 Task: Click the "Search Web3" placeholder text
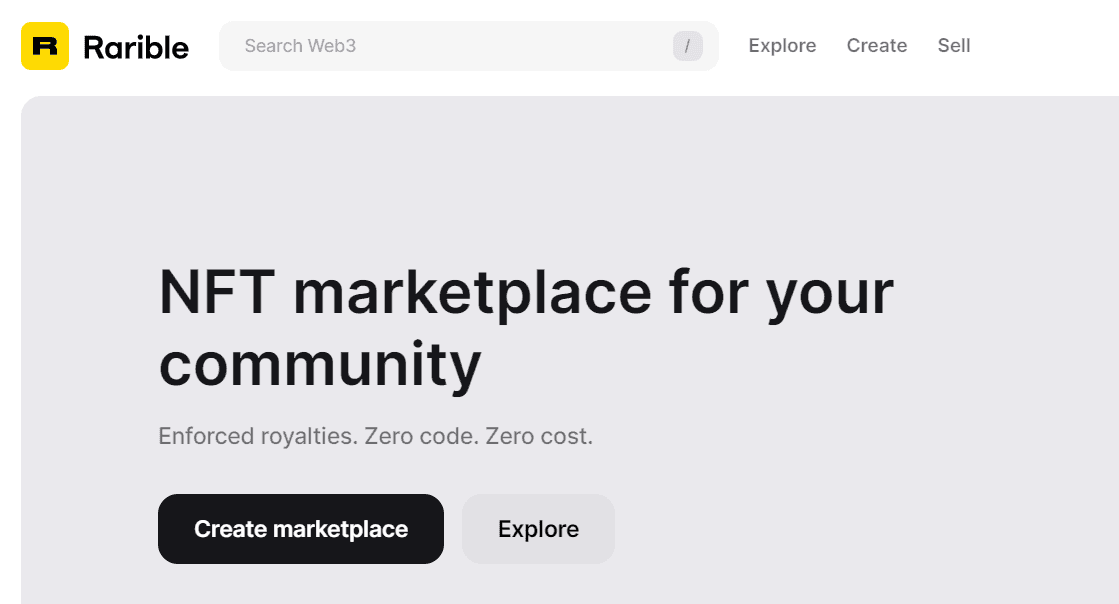click(300, 46)
